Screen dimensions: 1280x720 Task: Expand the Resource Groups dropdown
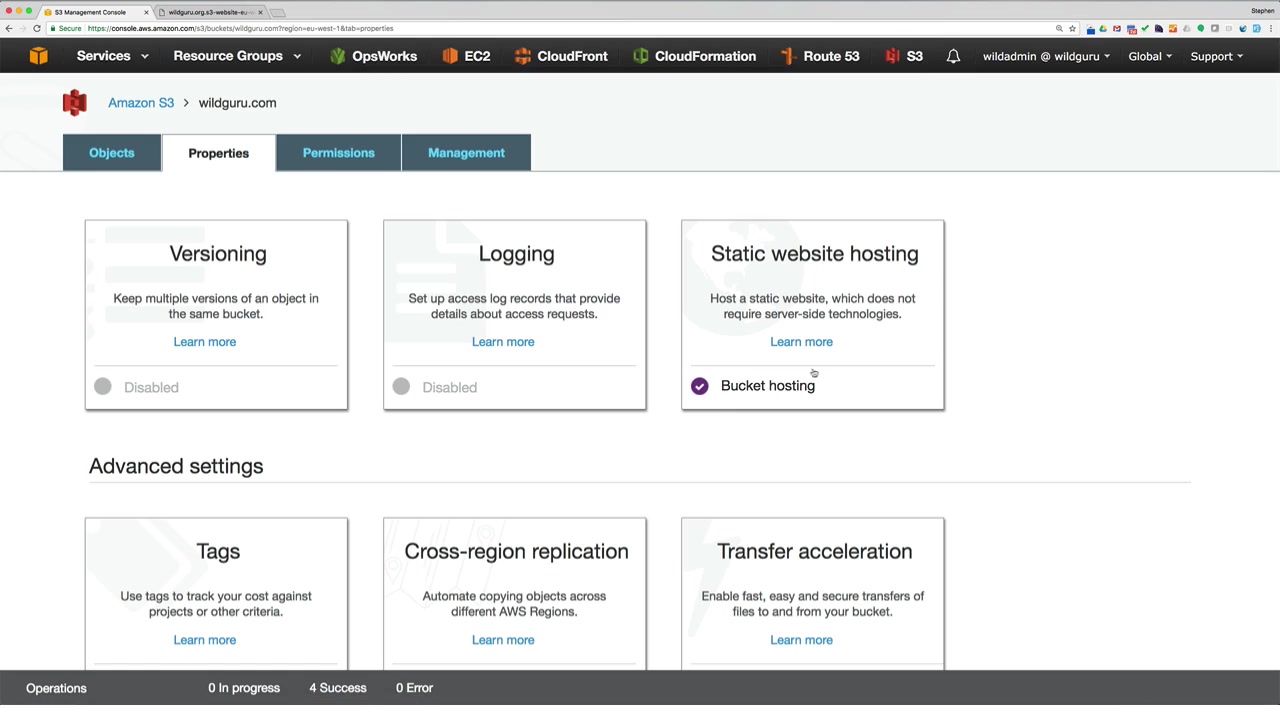click(237, 57)
